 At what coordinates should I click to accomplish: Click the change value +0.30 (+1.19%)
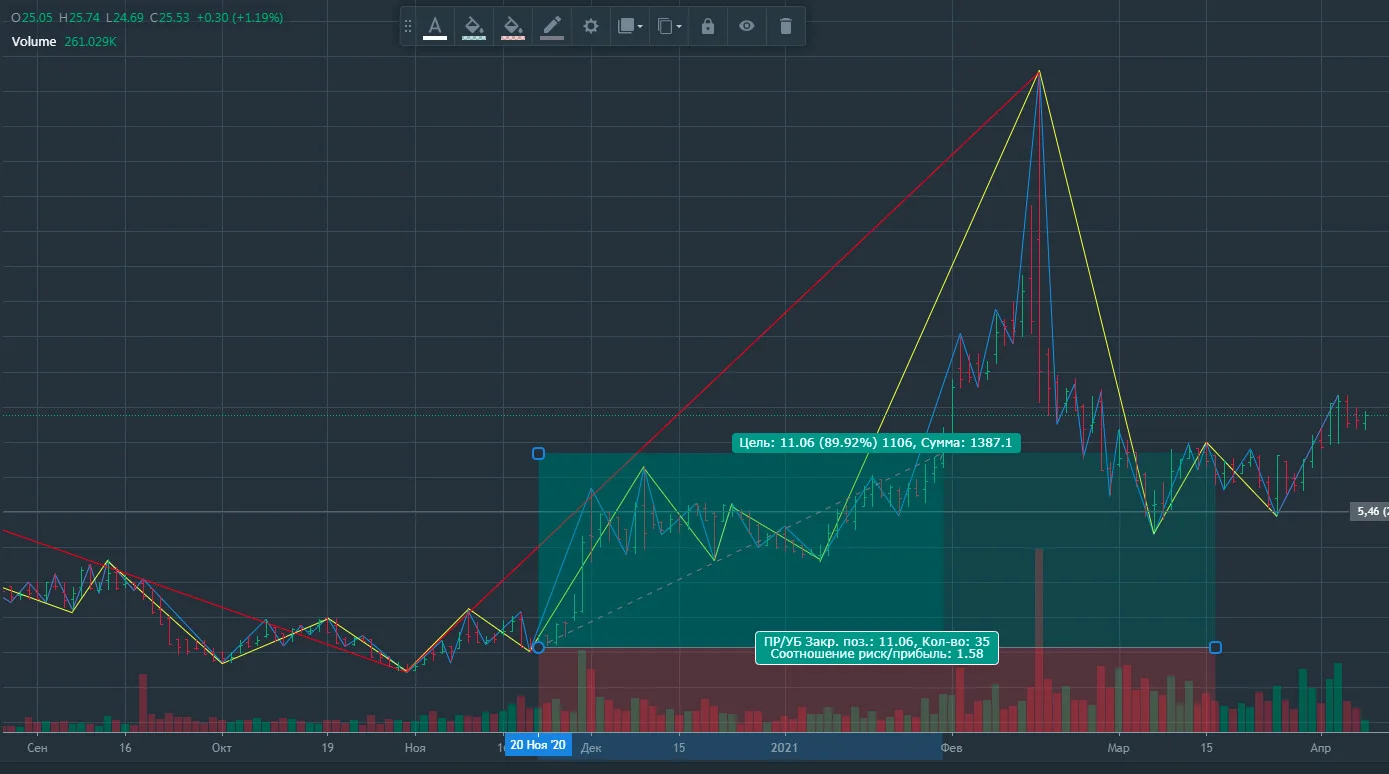tap(241, 18)
